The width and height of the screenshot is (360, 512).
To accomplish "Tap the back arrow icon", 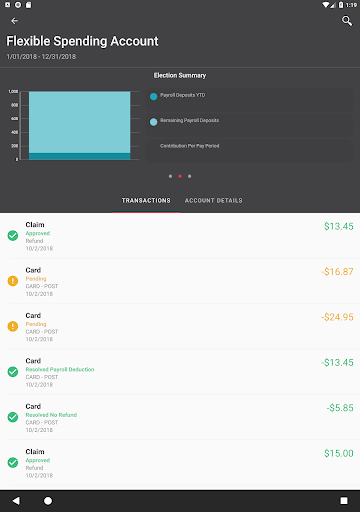I will point(14,21).
